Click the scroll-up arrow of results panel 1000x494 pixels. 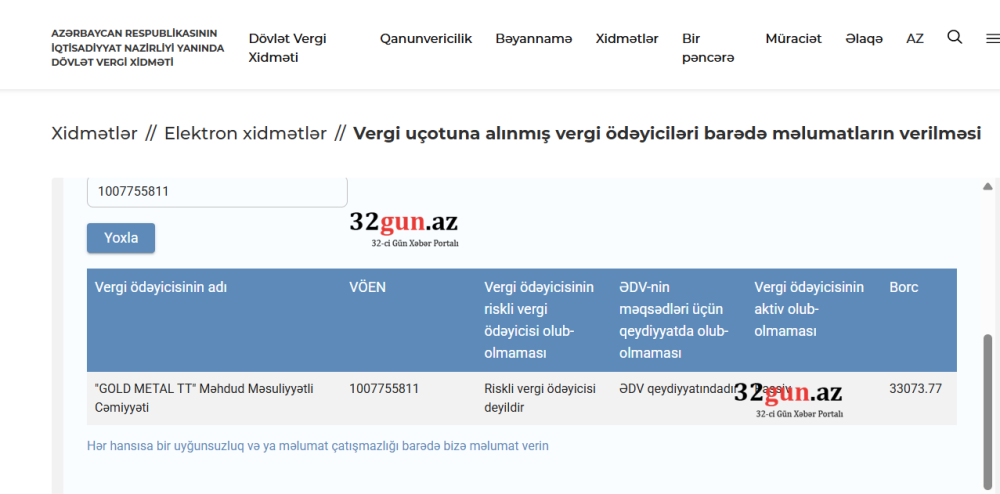(x=988, y=187)
